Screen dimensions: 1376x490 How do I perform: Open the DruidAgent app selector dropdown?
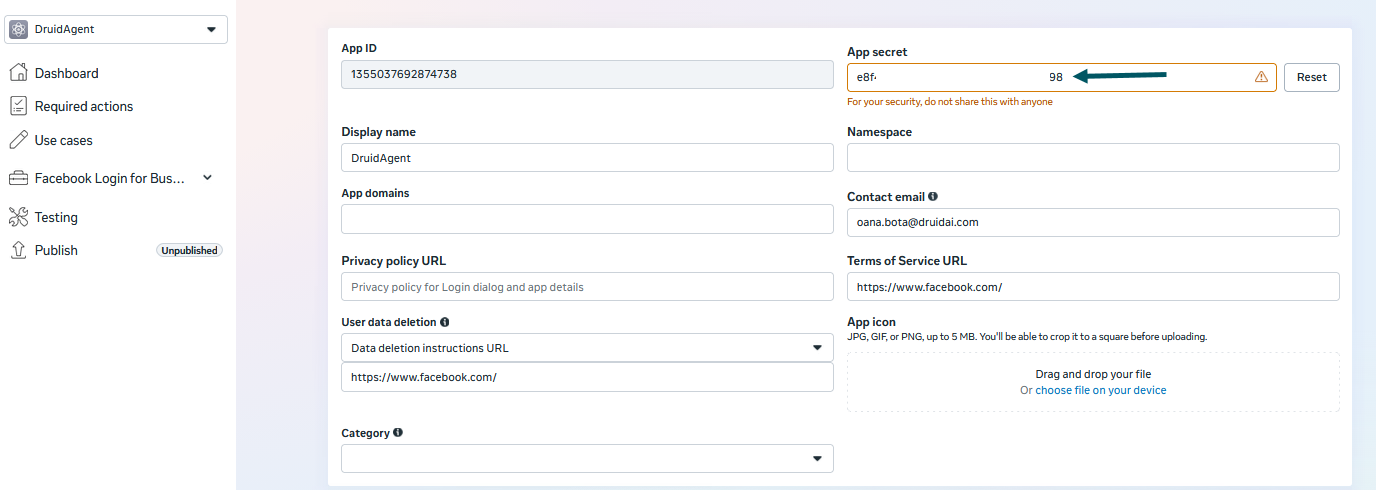[116, 30]
